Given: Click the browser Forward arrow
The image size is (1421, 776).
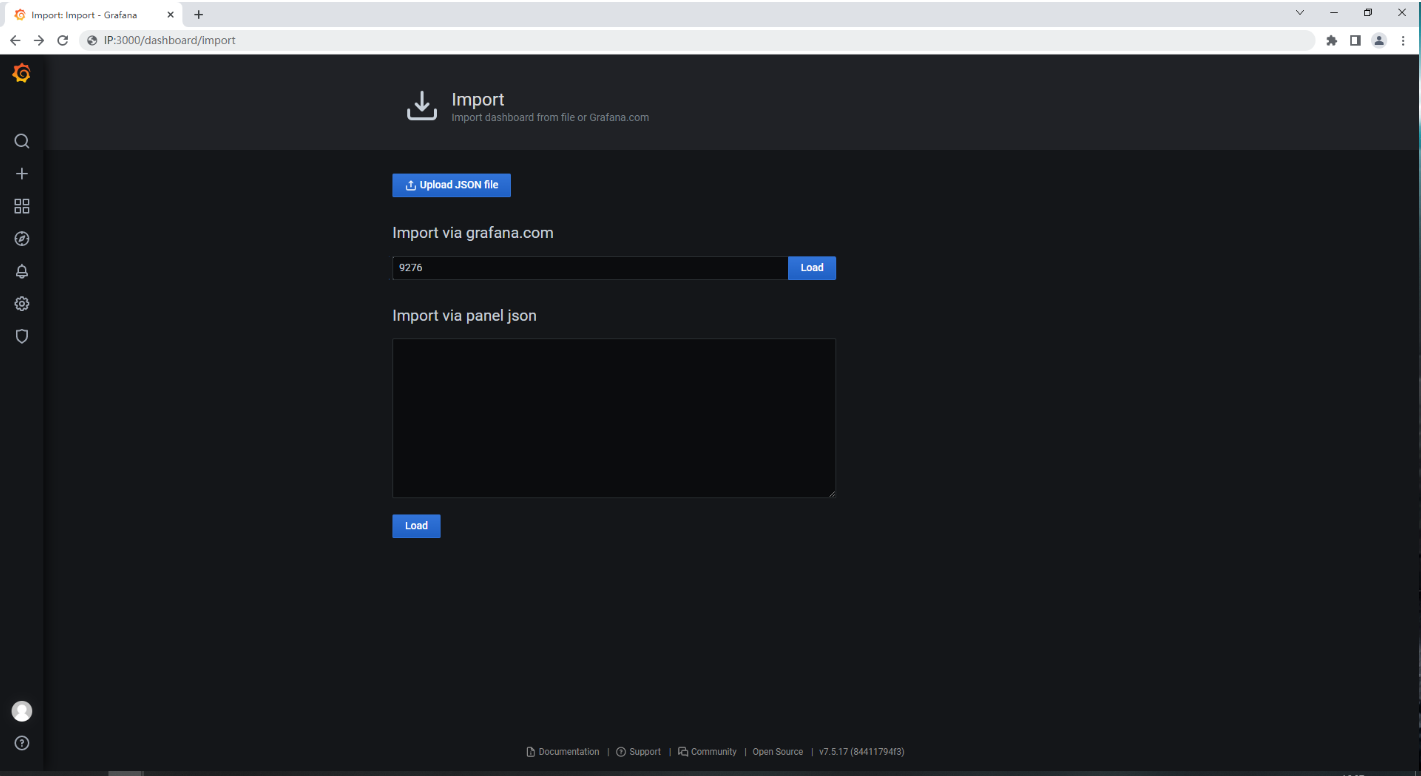Looking at the screenshot, I should click(39, 40).
